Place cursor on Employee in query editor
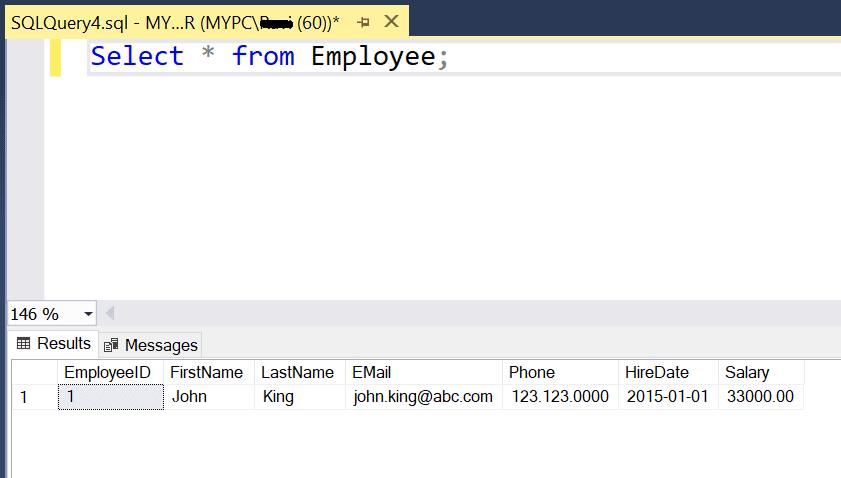The image size is (841, 478). click(372, 56)
